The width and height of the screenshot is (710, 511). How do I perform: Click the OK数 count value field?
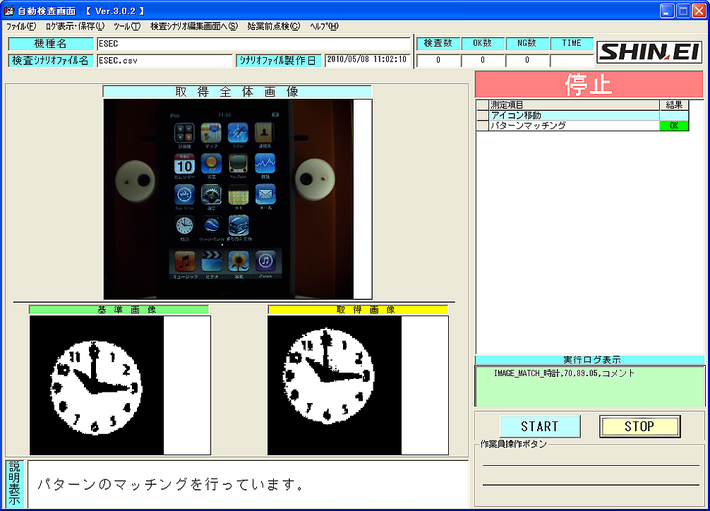coord(482,60)
